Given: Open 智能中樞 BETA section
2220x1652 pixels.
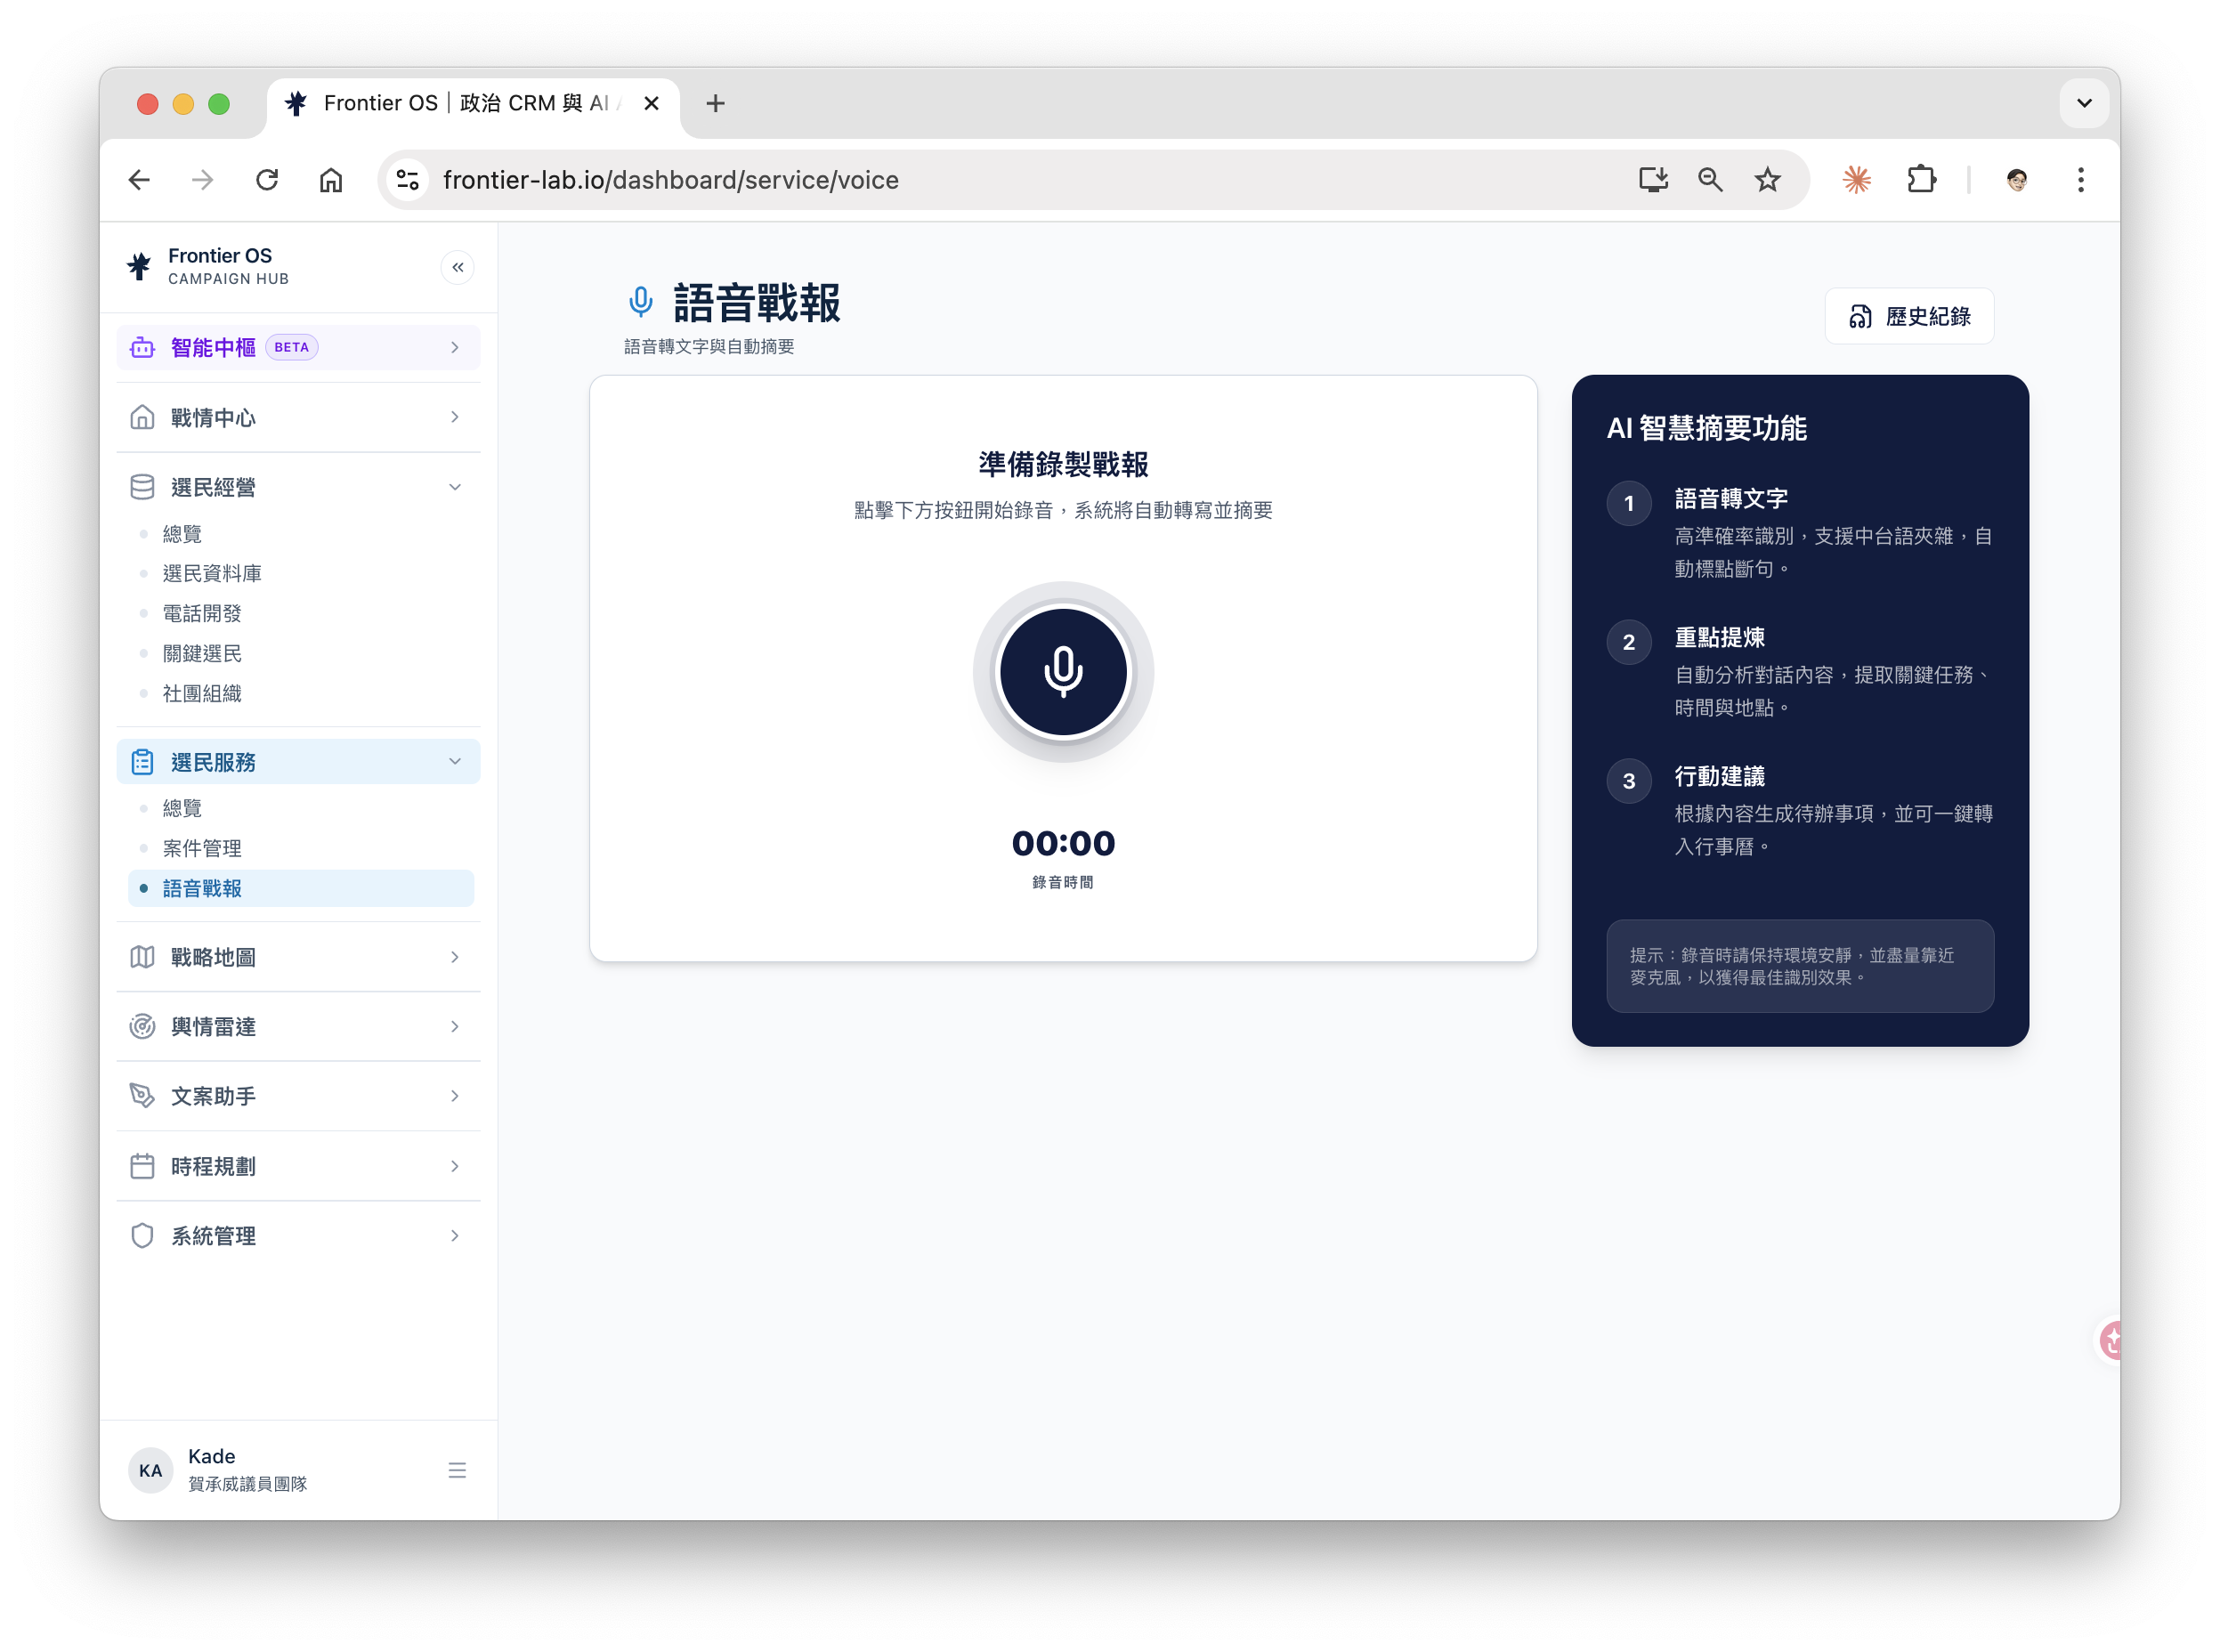Looking at the screenshot, I should point(298,347).
